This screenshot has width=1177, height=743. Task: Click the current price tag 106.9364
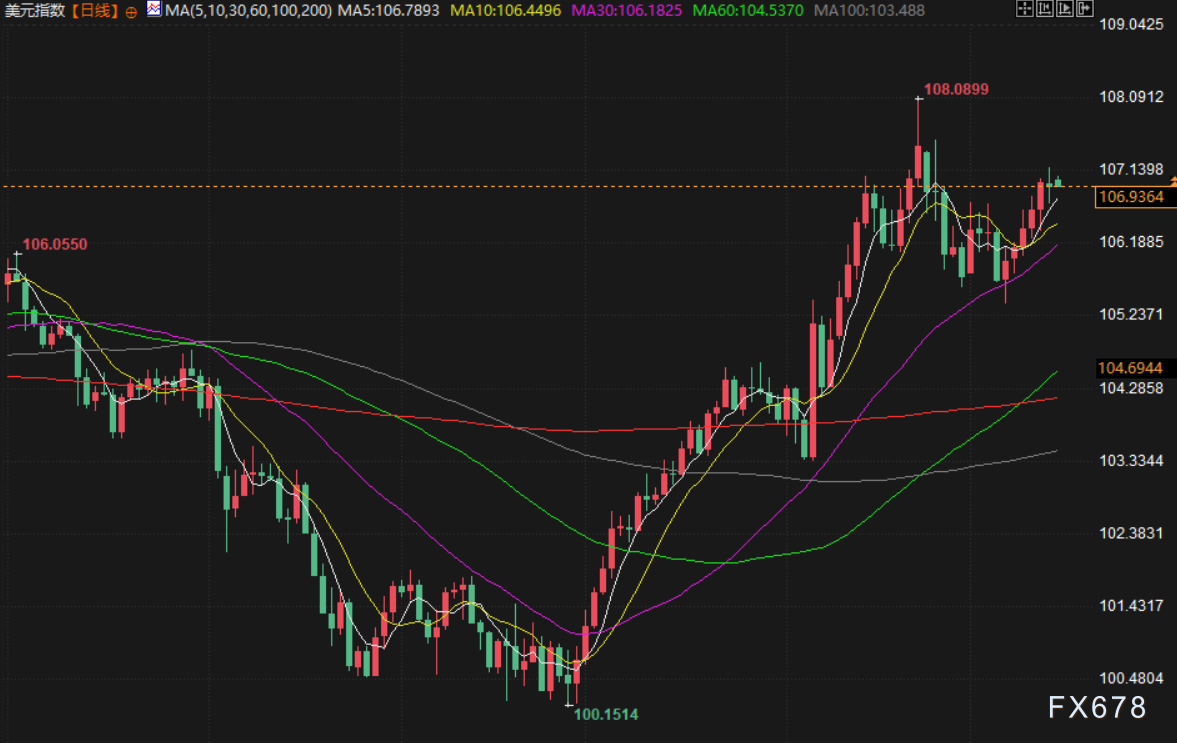click(1130, 197)
